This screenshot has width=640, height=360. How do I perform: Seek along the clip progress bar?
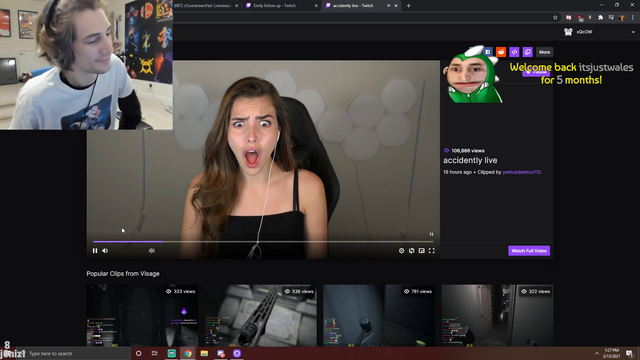(x=263, y=242)
